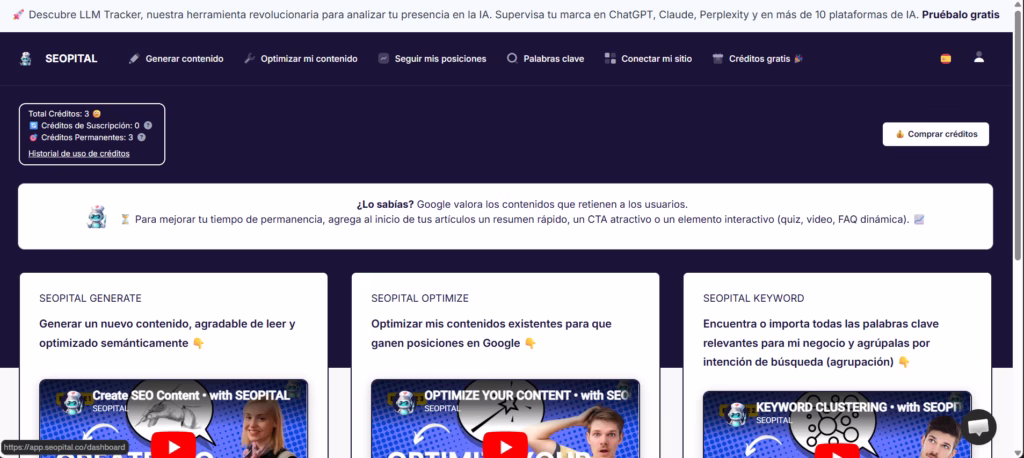
Task: Open the user account profile icon
Action: [978, 57]
